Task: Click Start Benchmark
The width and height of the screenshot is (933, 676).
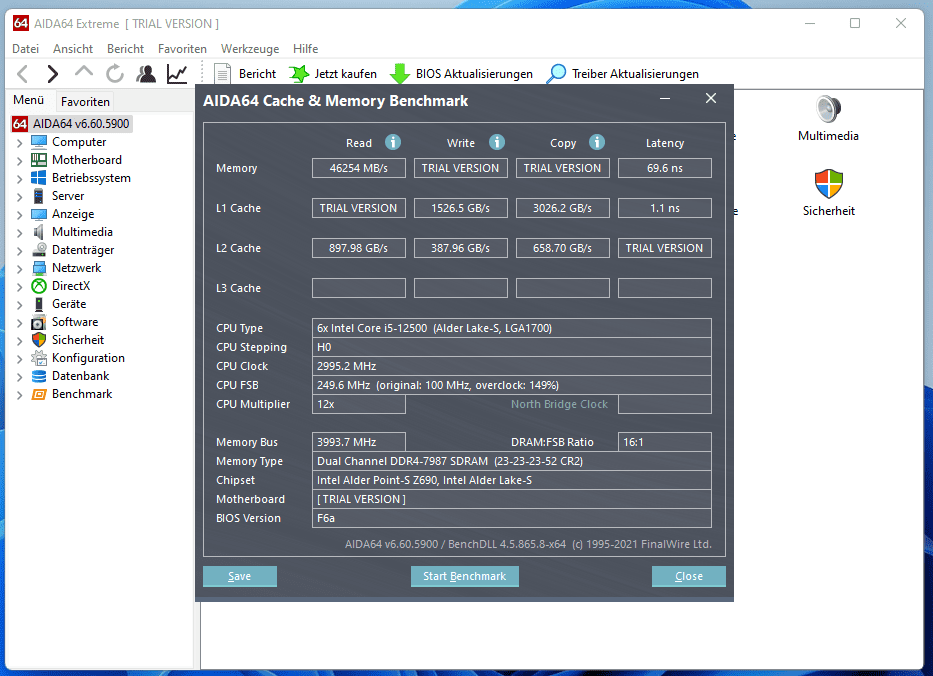Action: pos(464,576)
